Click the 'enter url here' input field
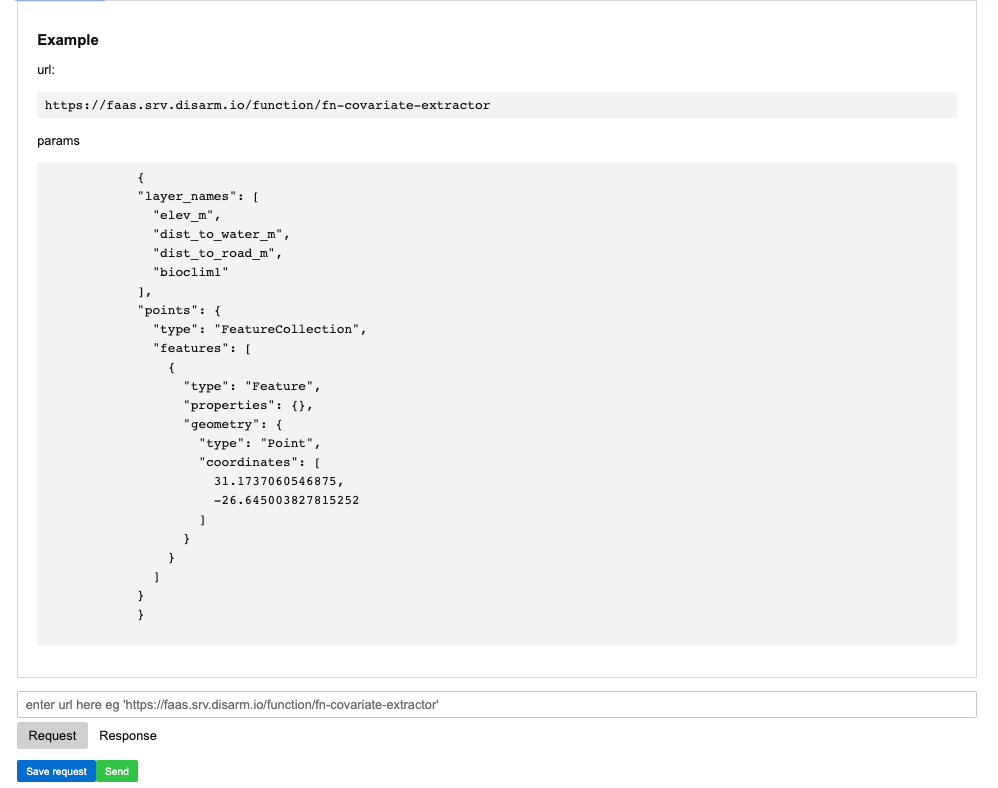Screen dimensions: 998x788 pyautogui.click(x=496, y=705)
